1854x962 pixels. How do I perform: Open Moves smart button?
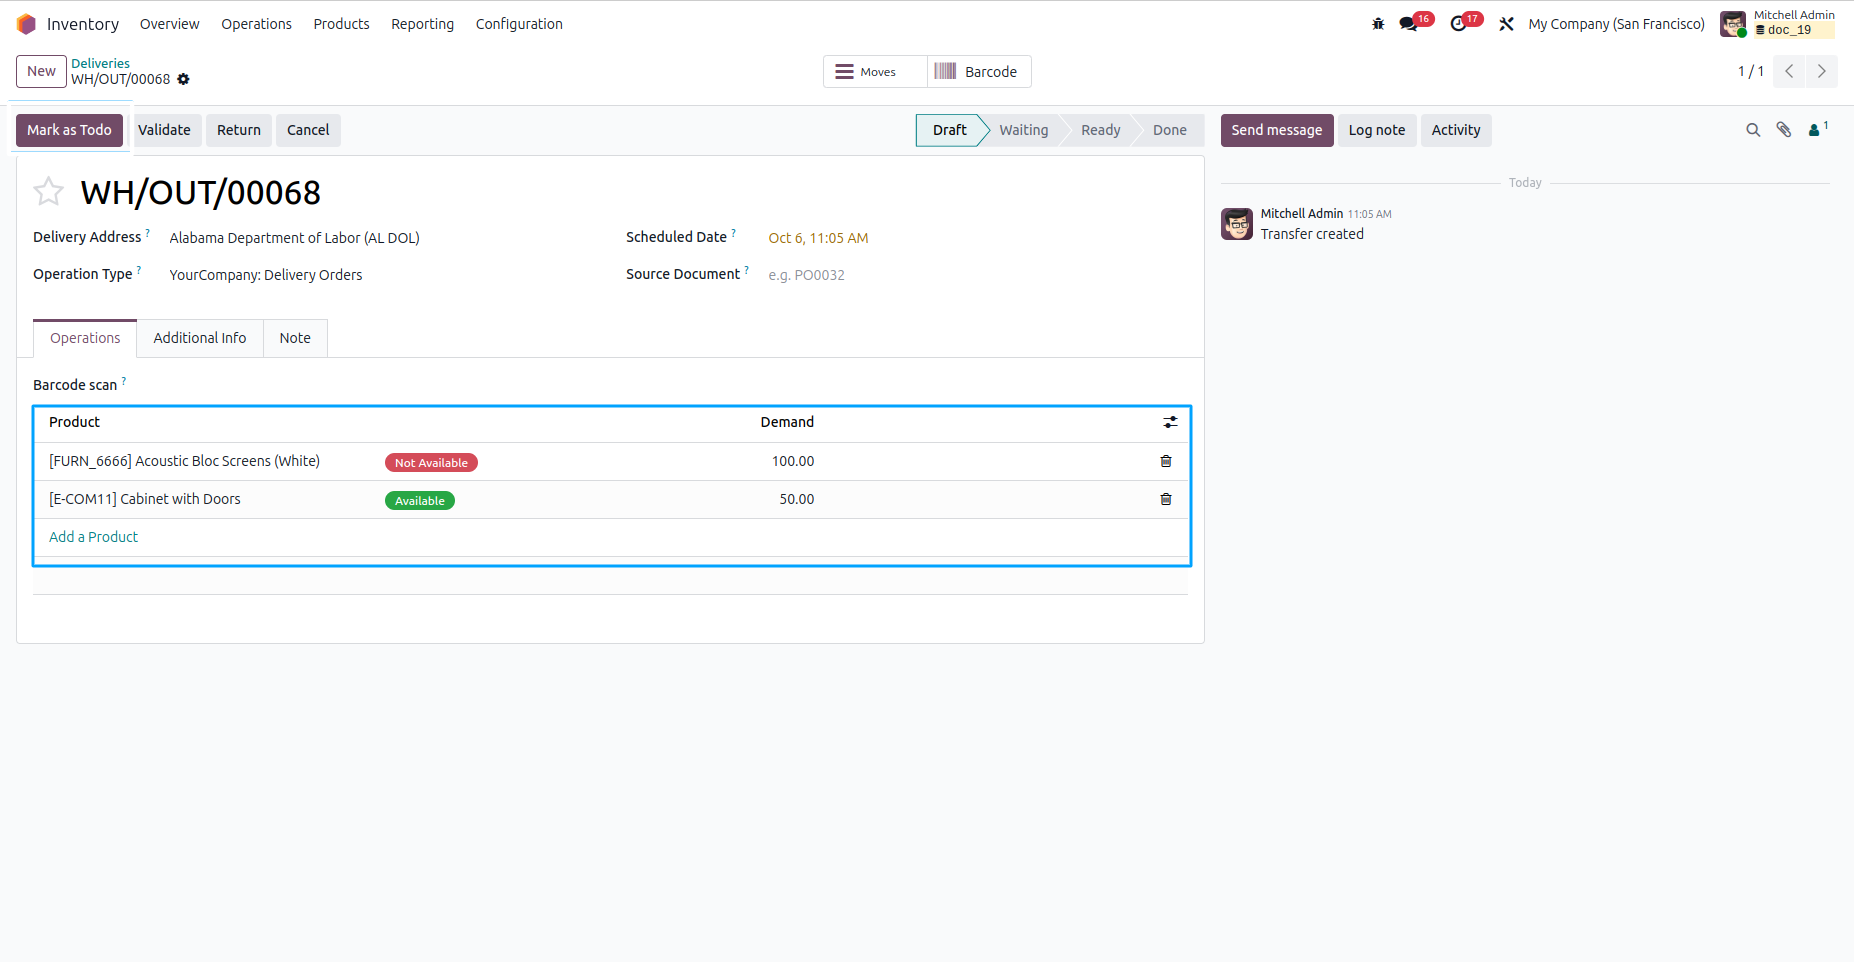click(x=875, y=72)
